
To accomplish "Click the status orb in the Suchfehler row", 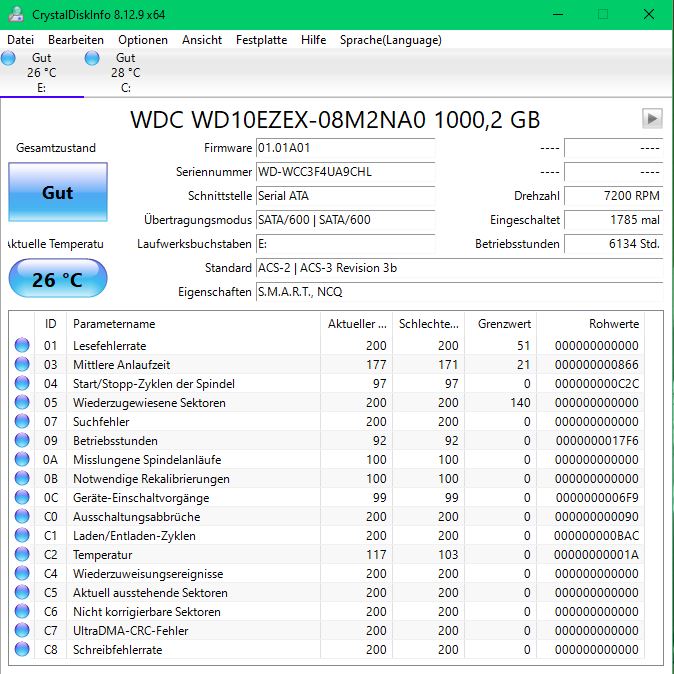I will click(x=22, y=421).
